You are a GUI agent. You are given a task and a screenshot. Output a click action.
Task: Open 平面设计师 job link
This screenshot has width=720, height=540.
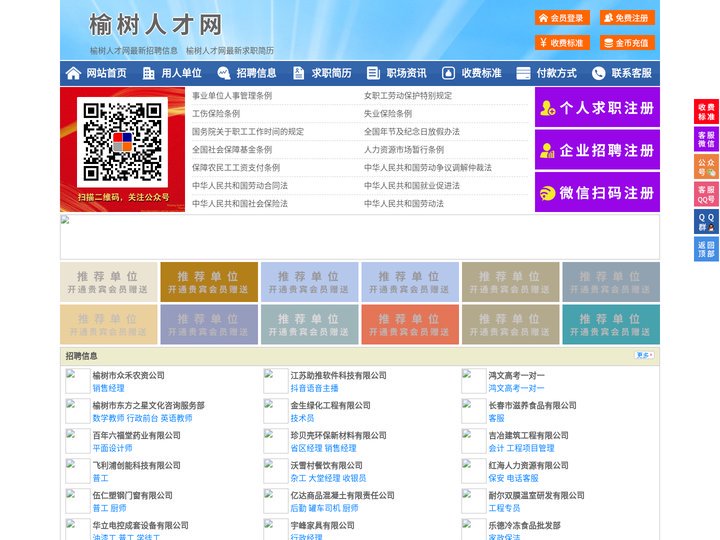tap(112, 448)
